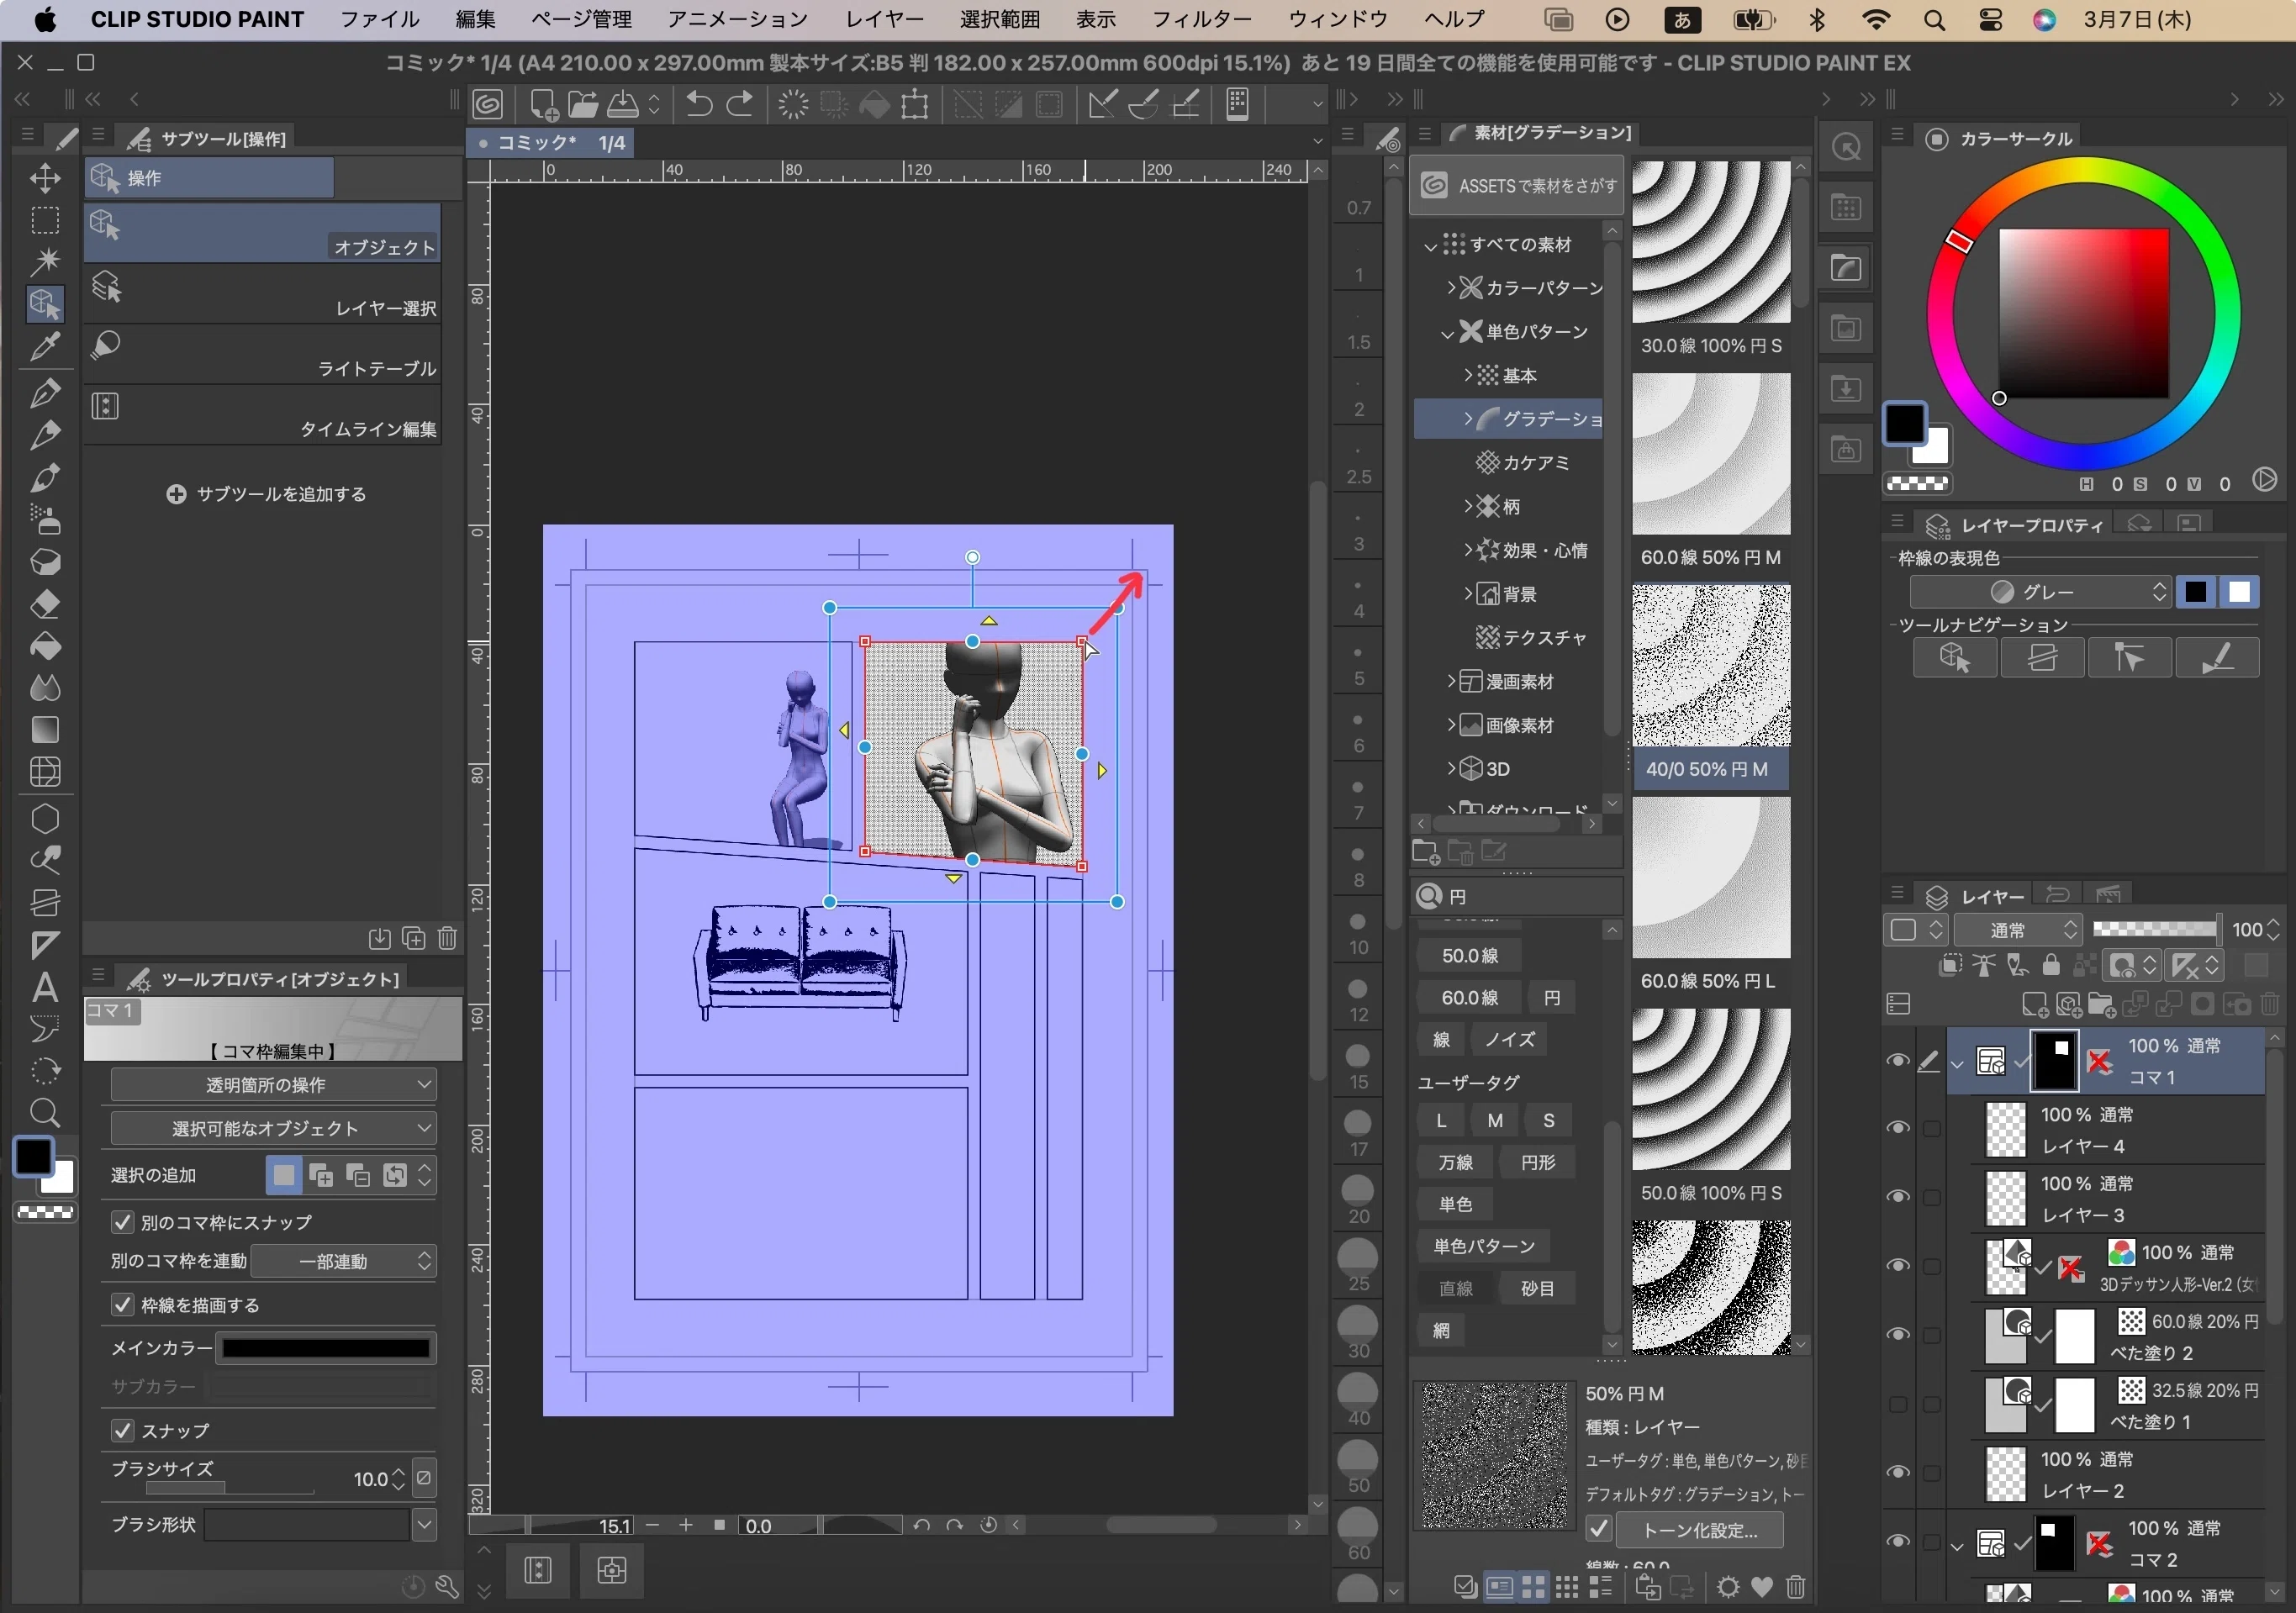Open the 透明箇所の操作 dropdown

click(x=272, y=1085)
